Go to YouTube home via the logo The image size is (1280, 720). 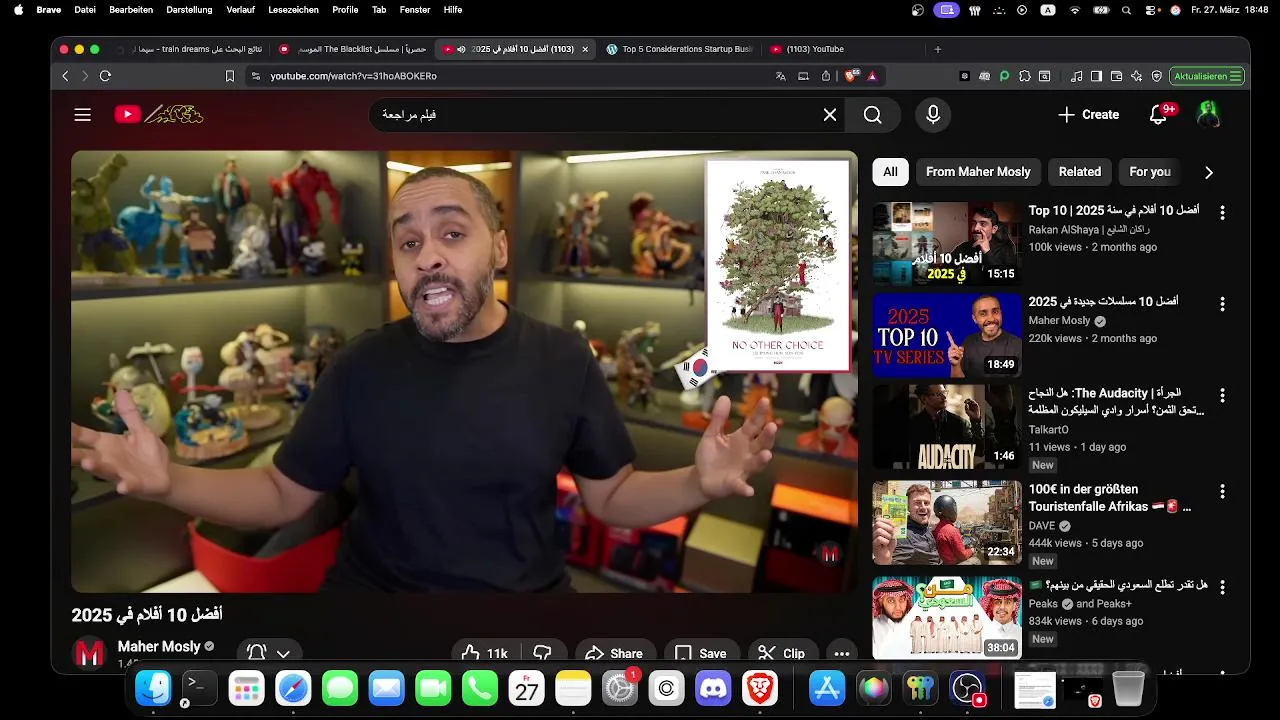tap(159, 115)
